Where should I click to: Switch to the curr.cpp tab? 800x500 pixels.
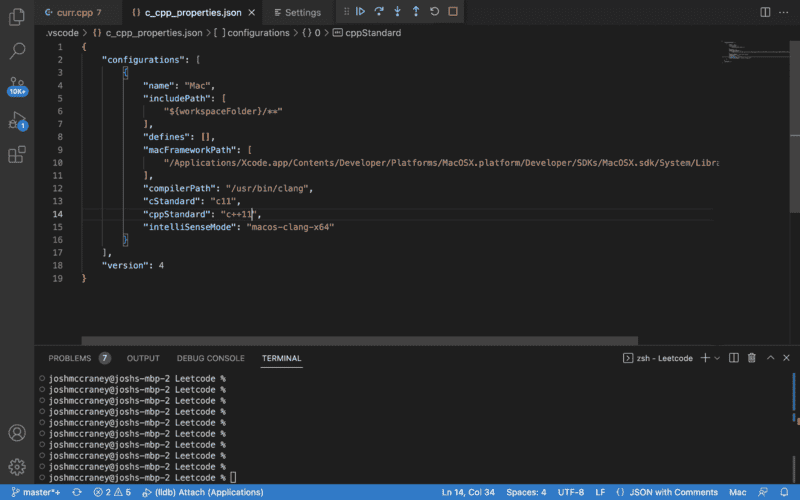click(78, 12)
